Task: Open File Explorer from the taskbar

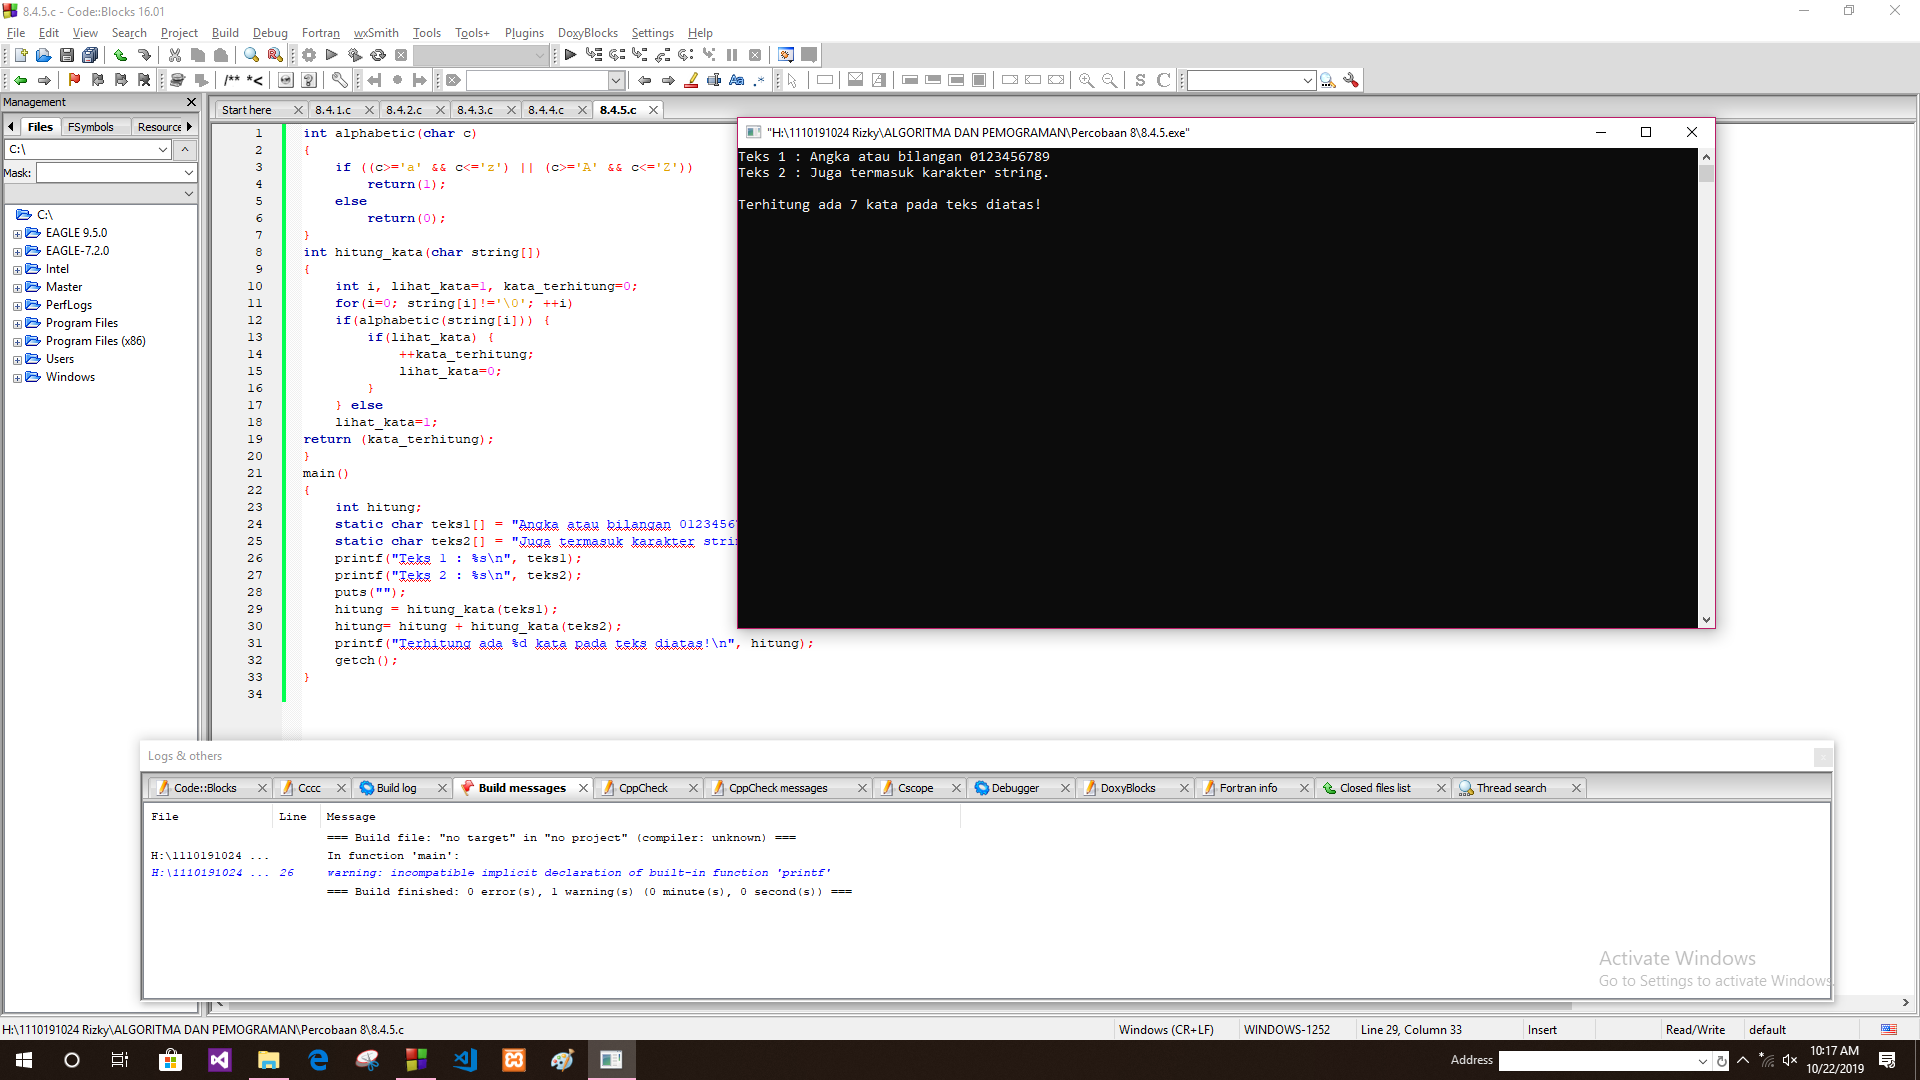Action: (x=269, y=1060)
